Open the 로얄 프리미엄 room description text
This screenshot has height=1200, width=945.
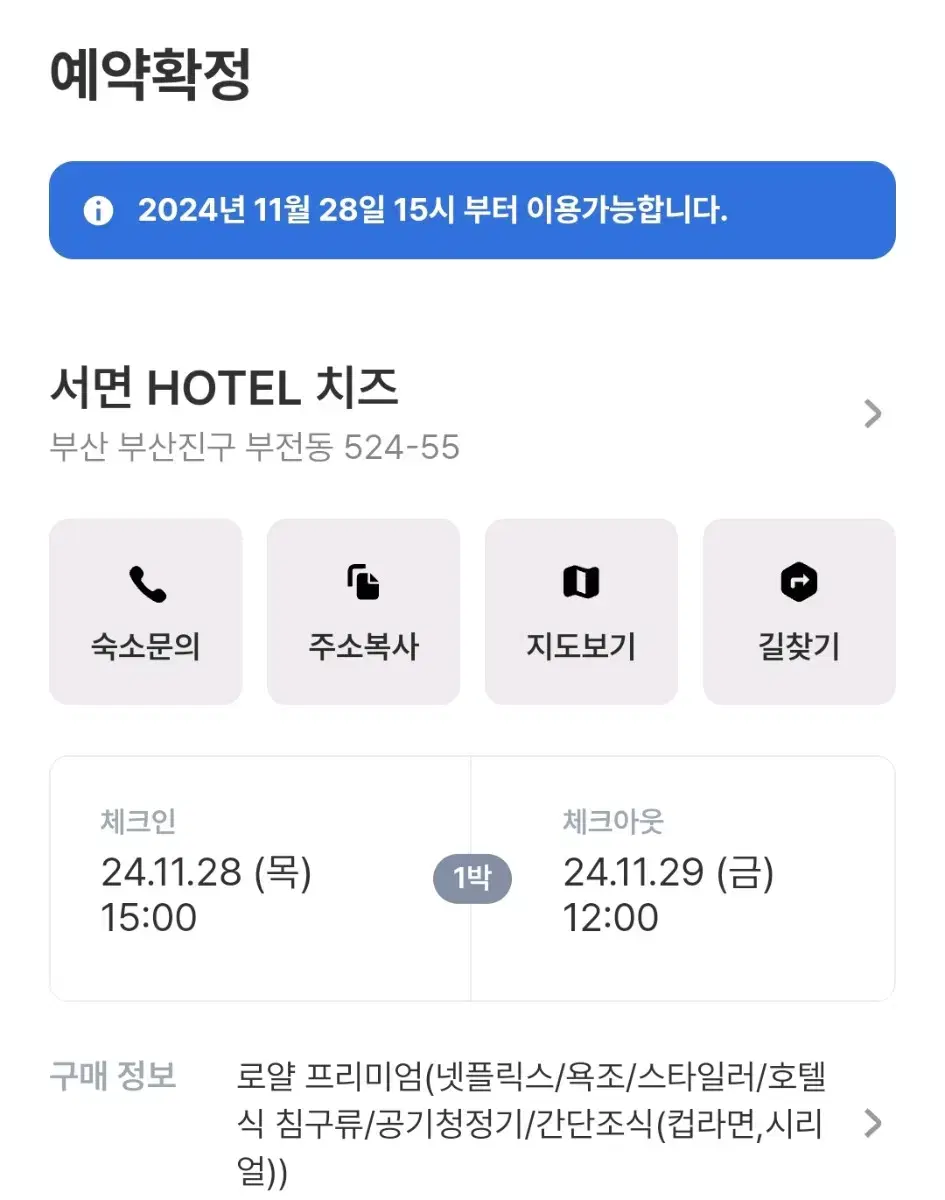(532, 1124)
